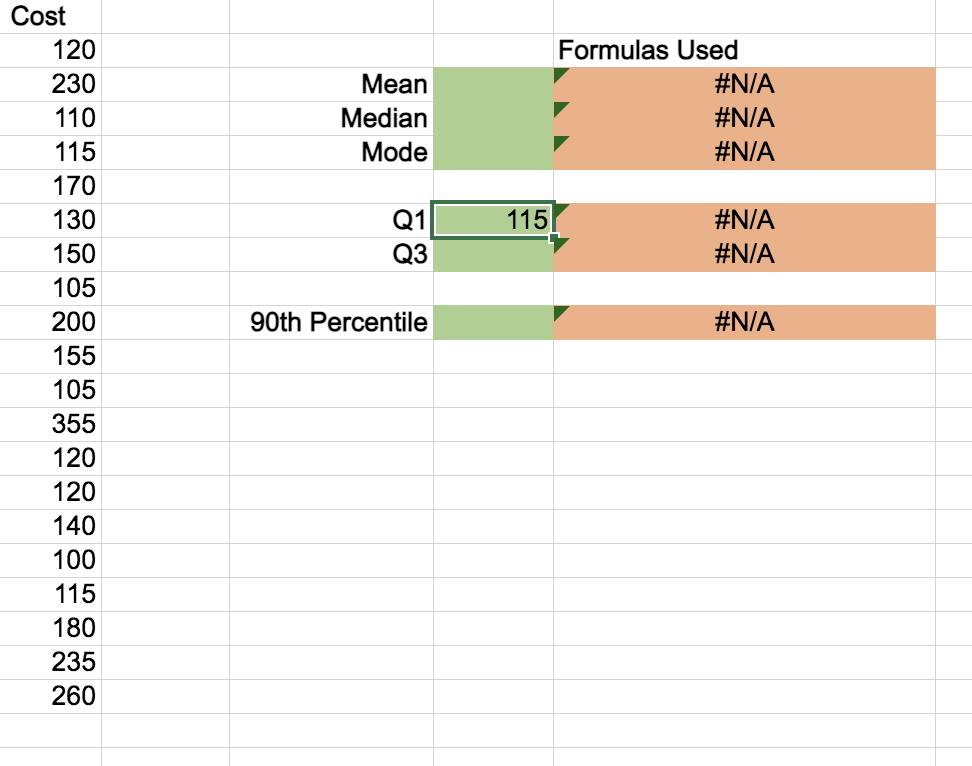Select the green Mode value cell
The height and width of the screenshot is (766, 972).
493,152
